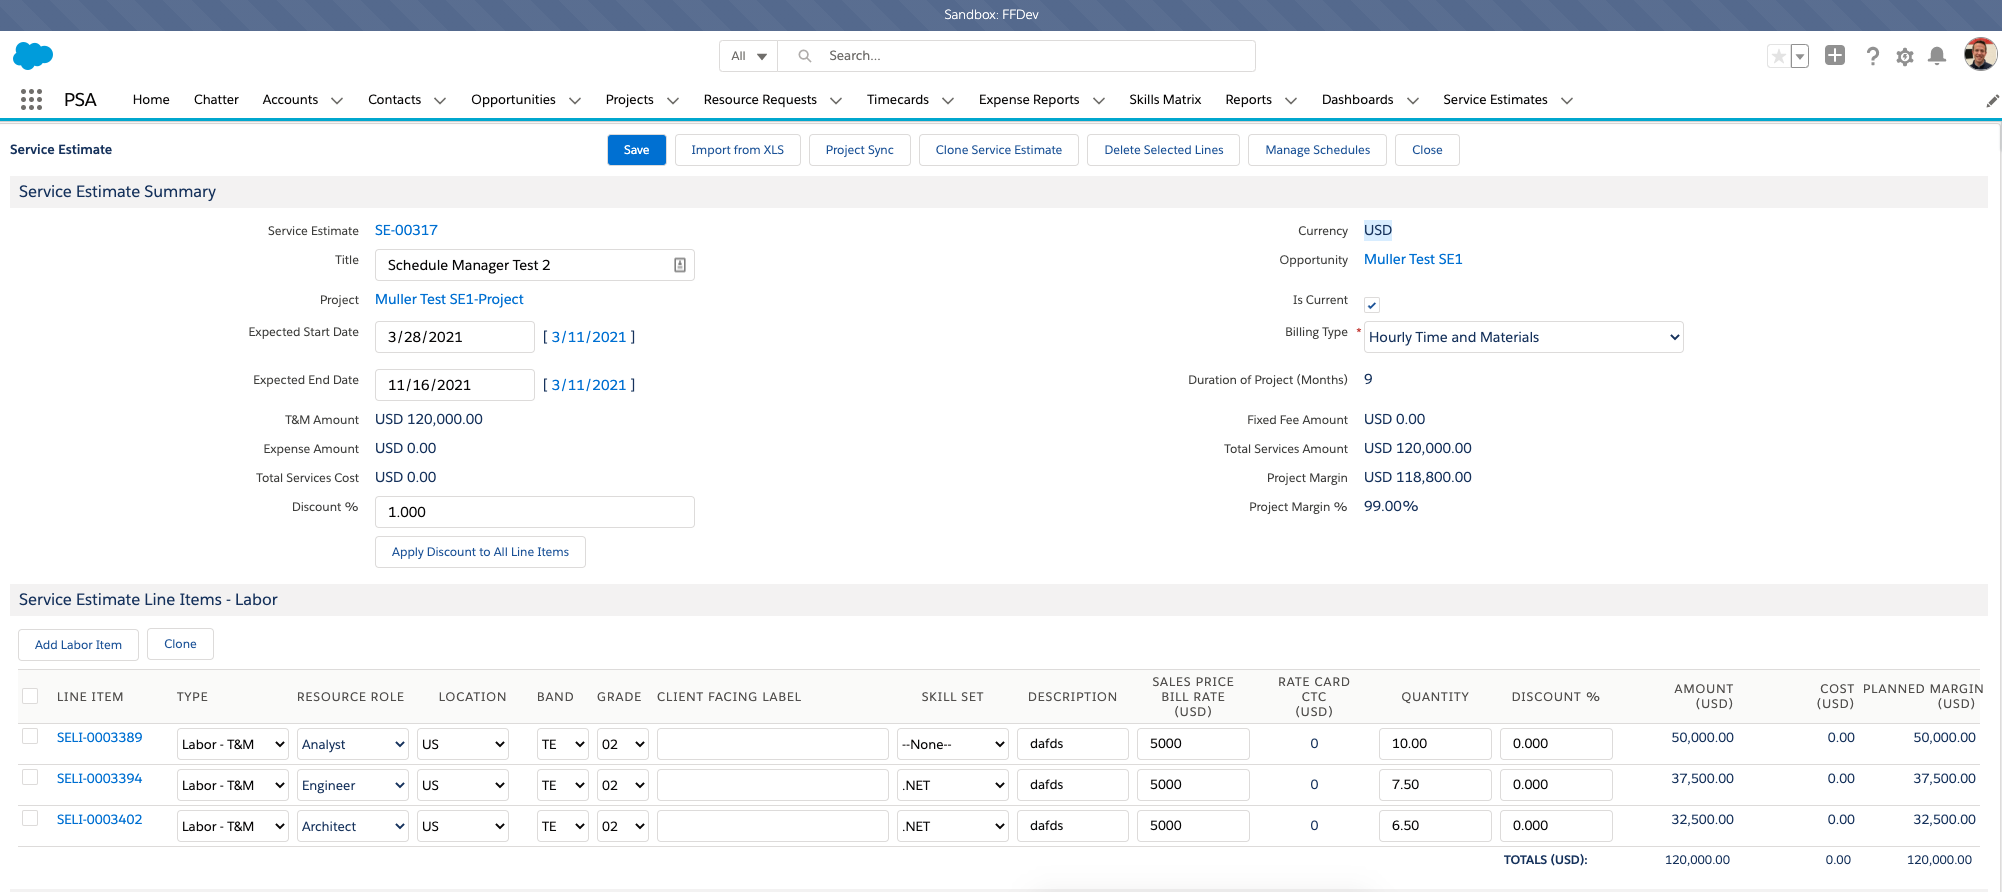Screen dimensions: 2002x892
Task: Expand the Service Estimates menu chevron
Action: pyautogui.click(x=1567, y=100)
